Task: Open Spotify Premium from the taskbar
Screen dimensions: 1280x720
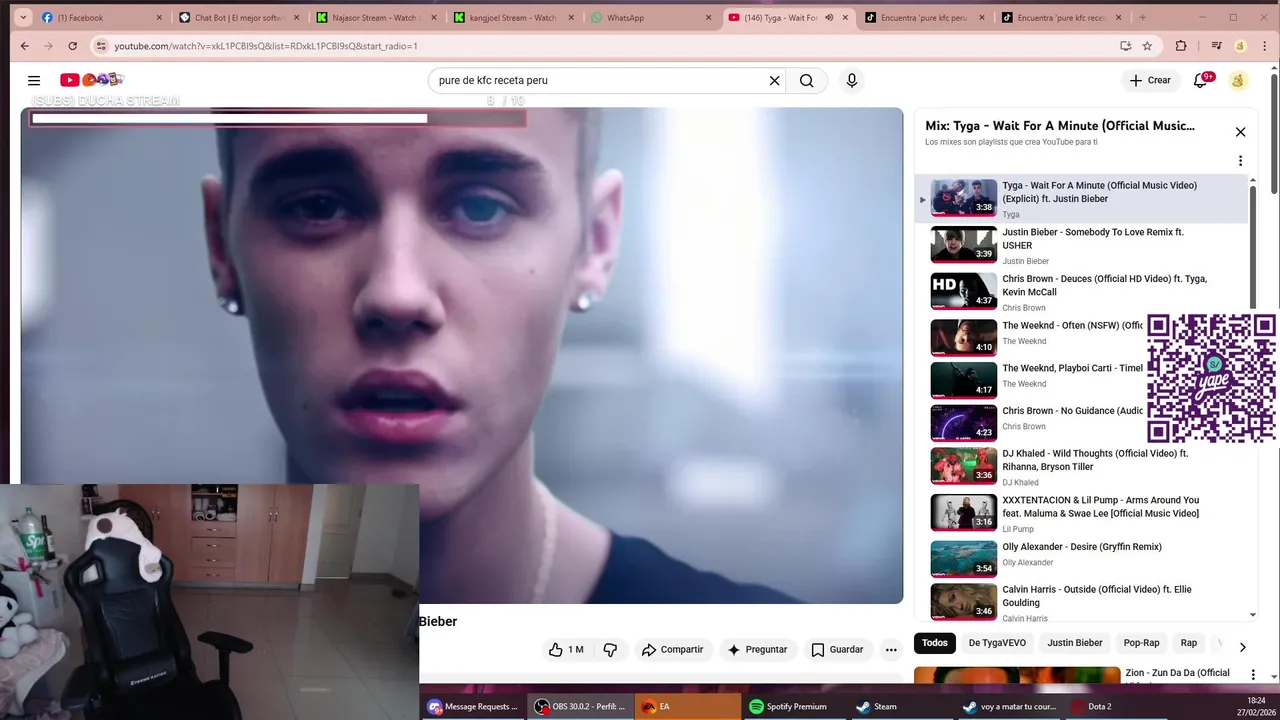Action: pos(795,706)
